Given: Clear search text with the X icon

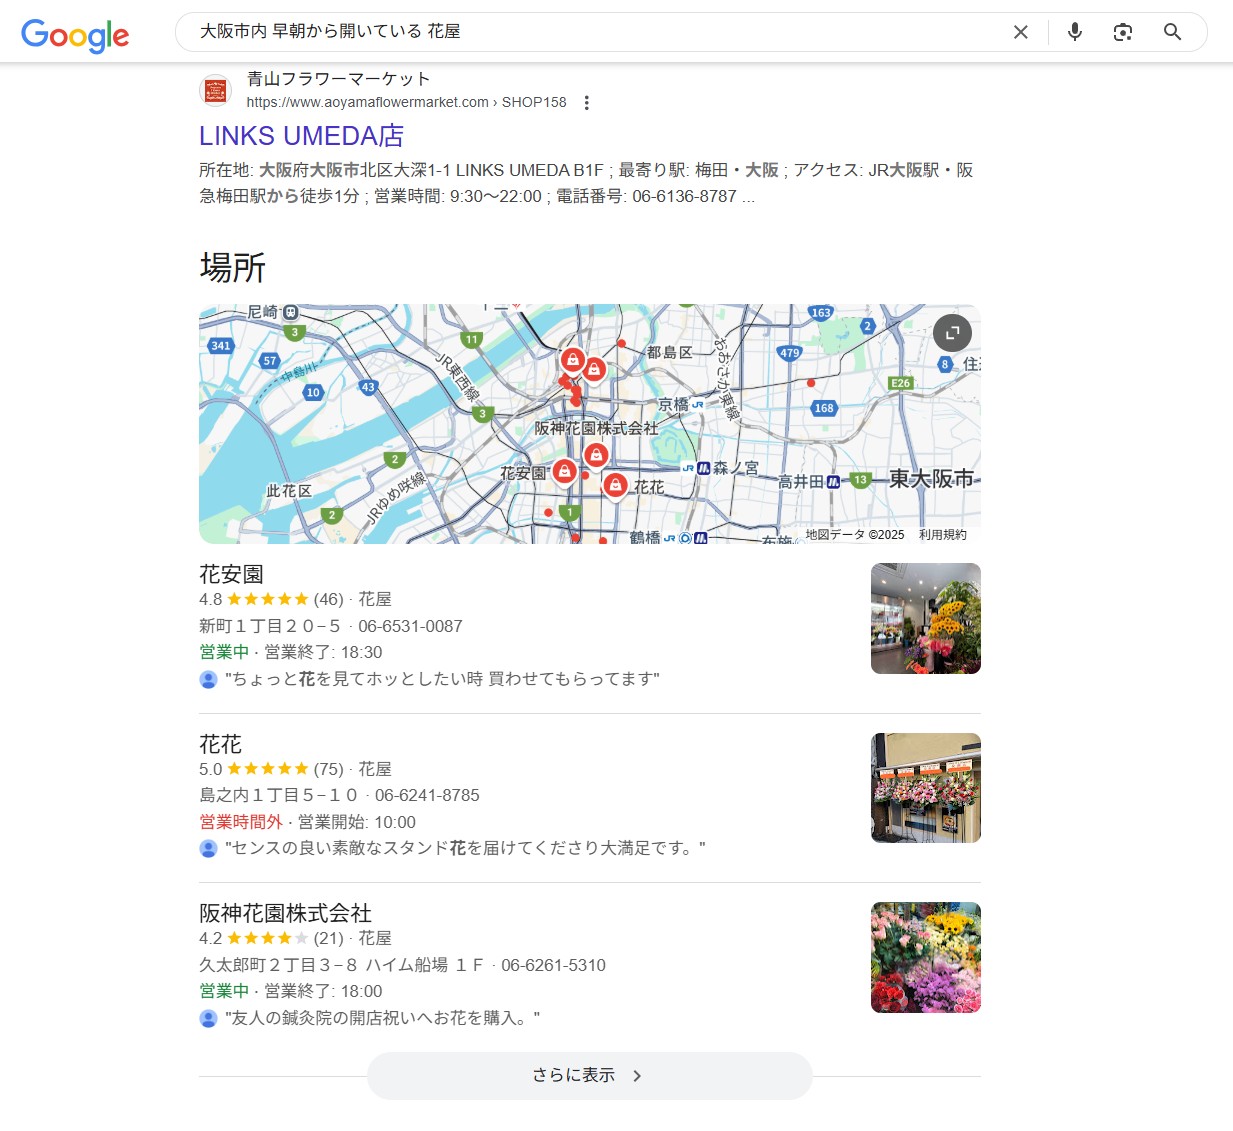Looking at the screenshot, I should coord(1020,32).
